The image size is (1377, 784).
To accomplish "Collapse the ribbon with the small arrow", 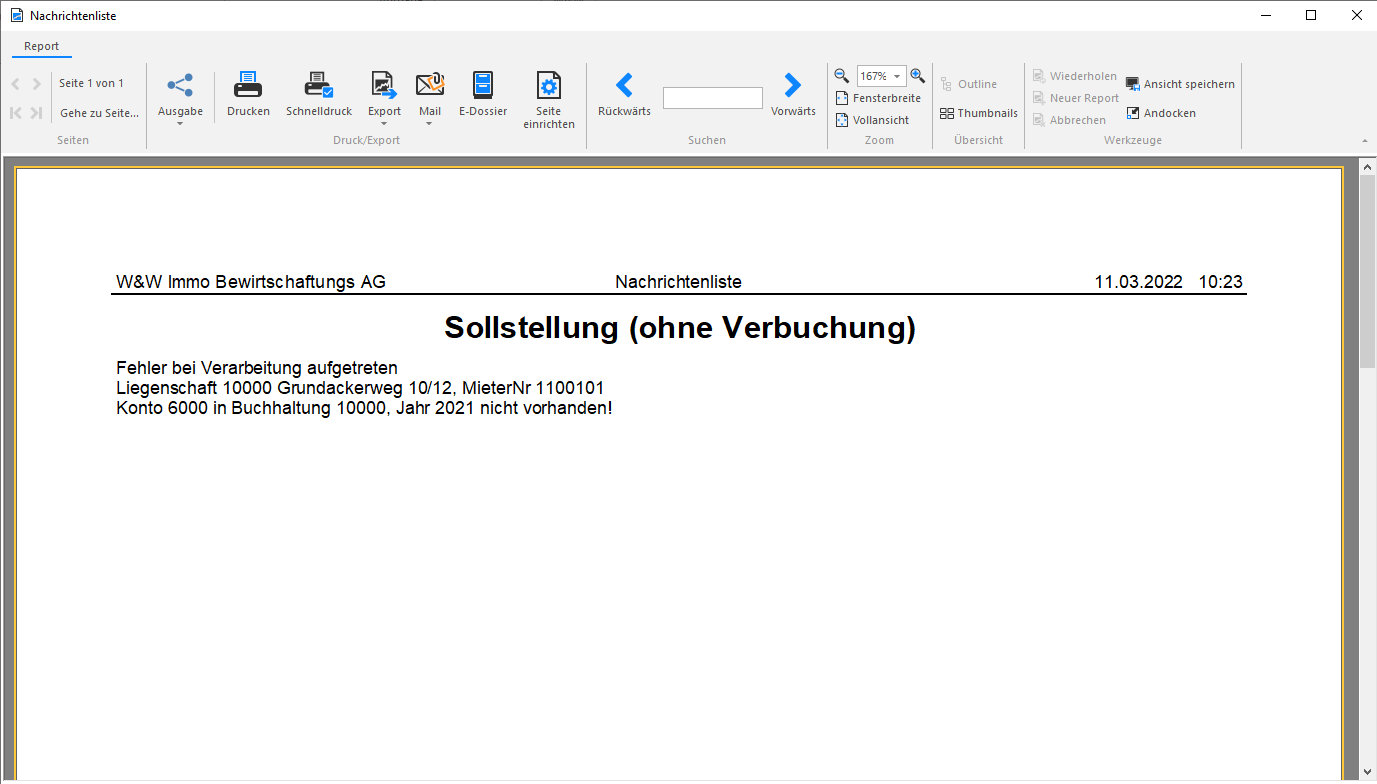I will pos(1365,141).
